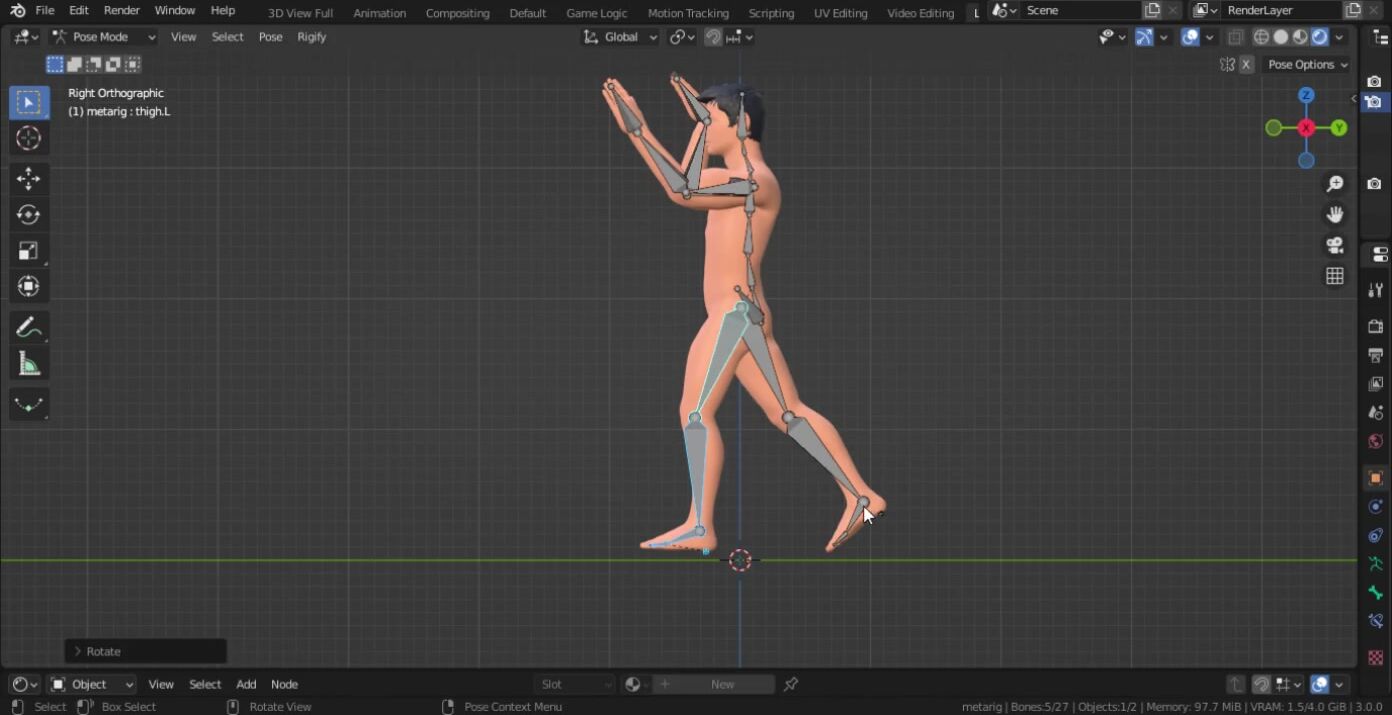Open the Render menu

pyautogui.click(x=122, y=11)
